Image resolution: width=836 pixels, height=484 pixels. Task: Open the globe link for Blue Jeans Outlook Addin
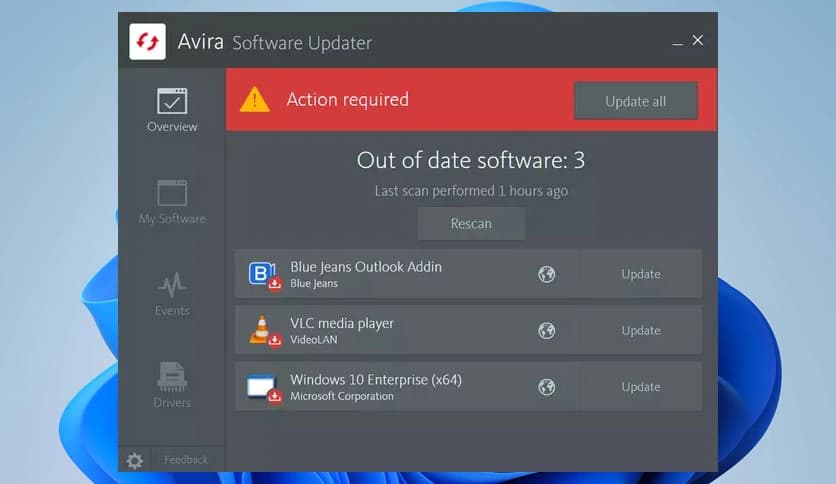(x=546, y=274)
